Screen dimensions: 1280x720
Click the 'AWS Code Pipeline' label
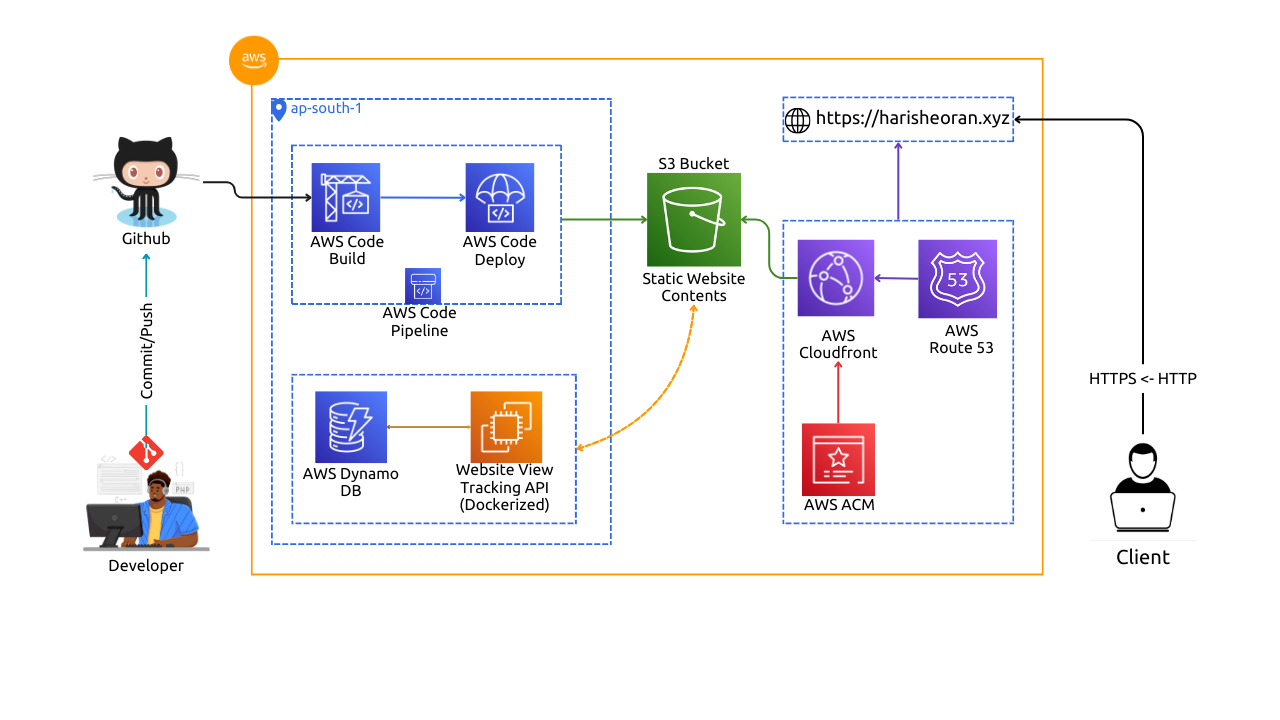(420, 322)
